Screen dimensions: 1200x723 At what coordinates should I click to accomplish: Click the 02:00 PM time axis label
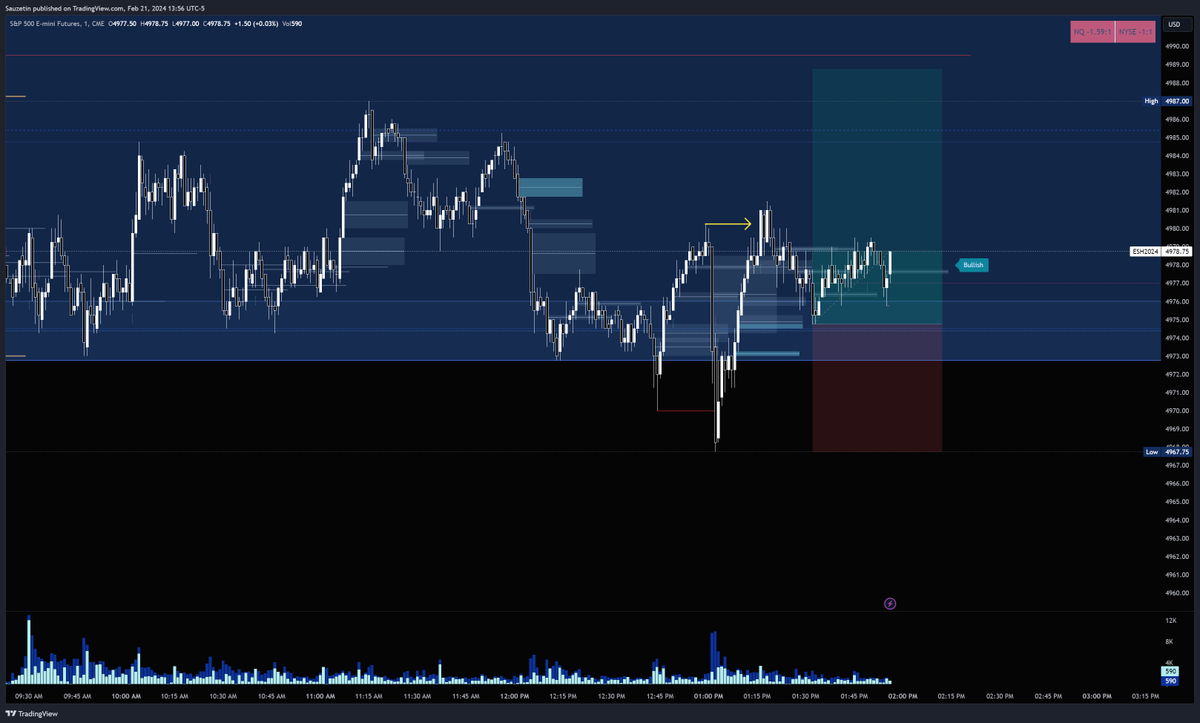coord(902,695)
